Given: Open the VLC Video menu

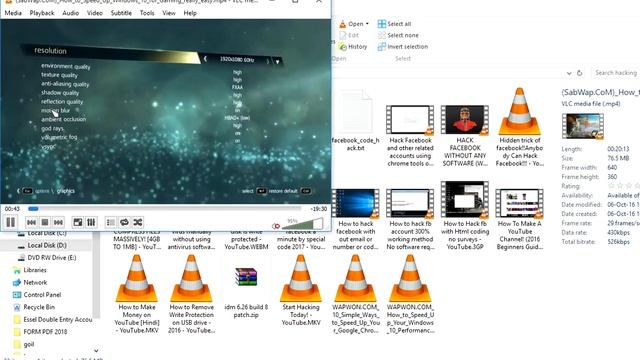Looking at the screenshot, I should 95,13.
